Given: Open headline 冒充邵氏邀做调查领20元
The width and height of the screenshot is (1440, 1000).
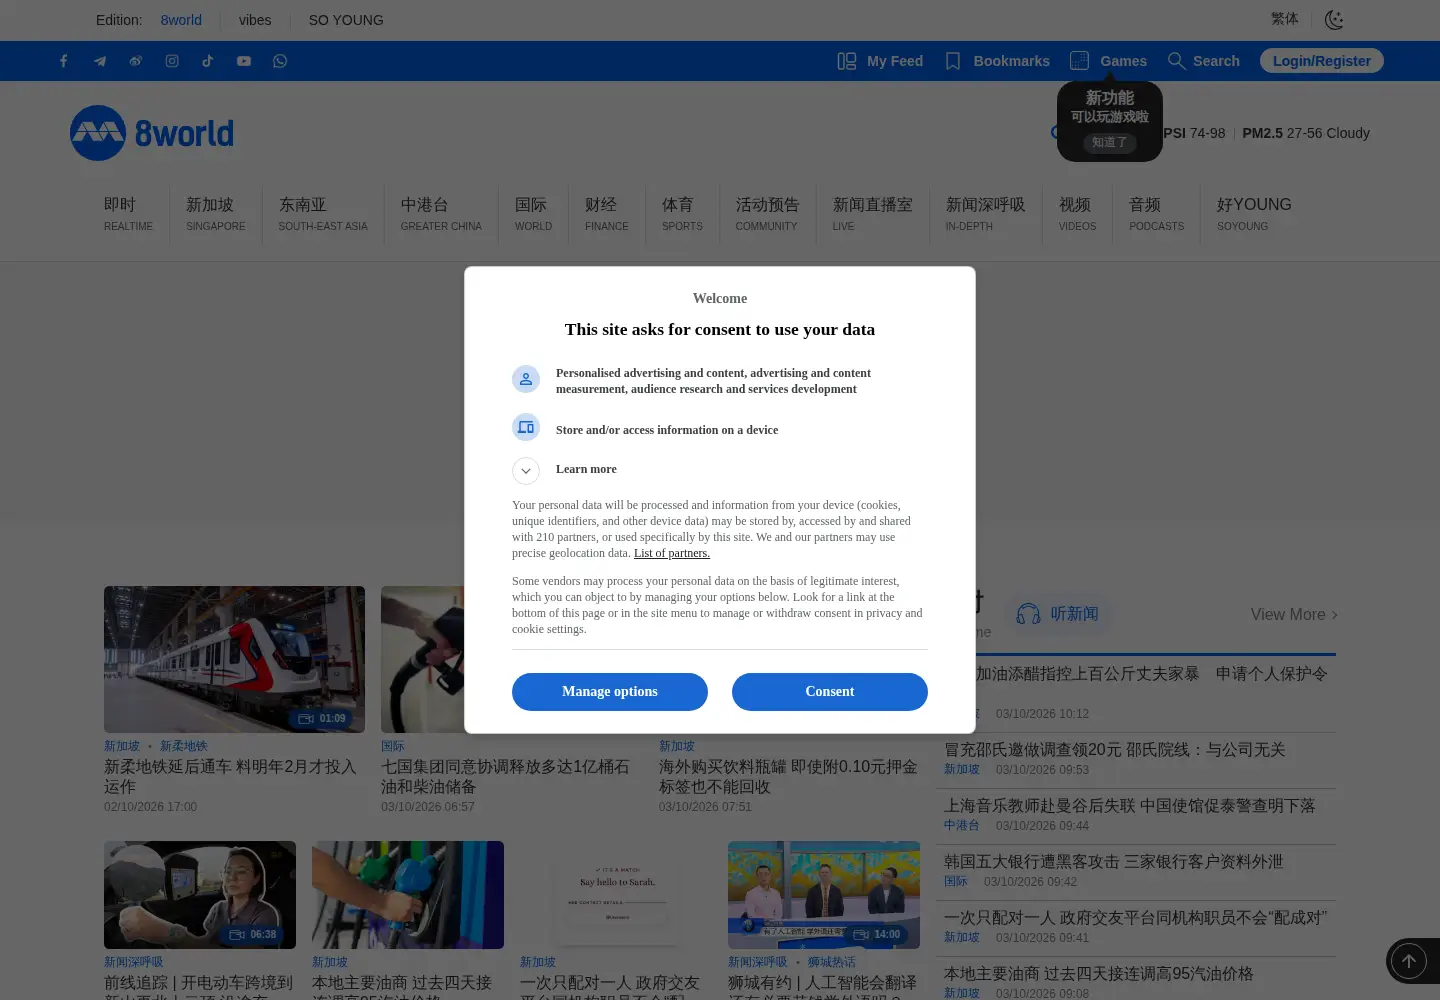Looking at the screenshot, I should 1114,749.
